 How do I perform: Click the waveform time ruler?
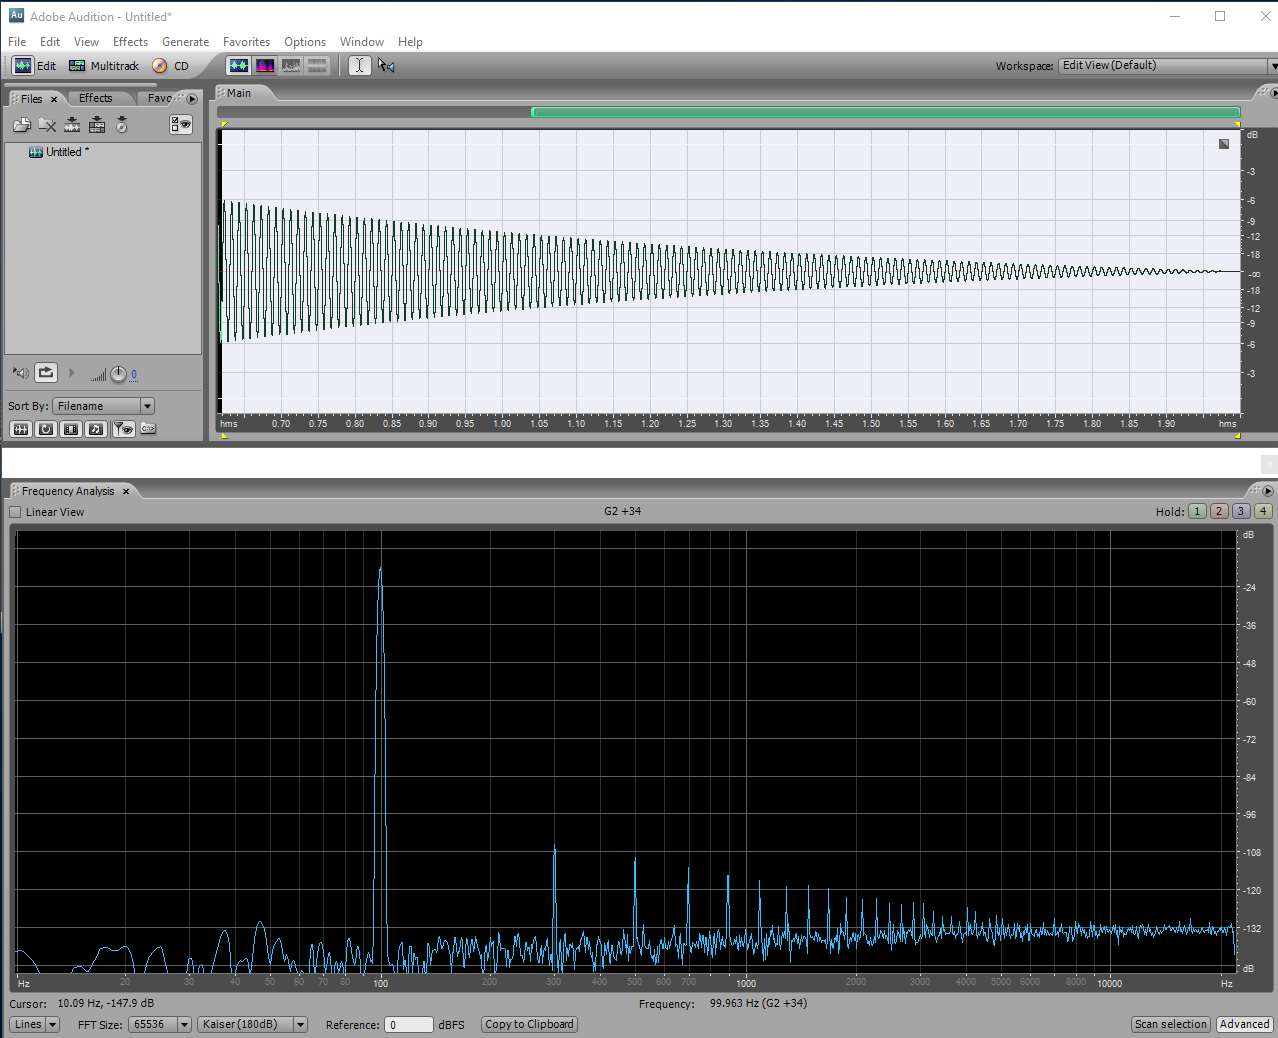(x=729, y=423)
